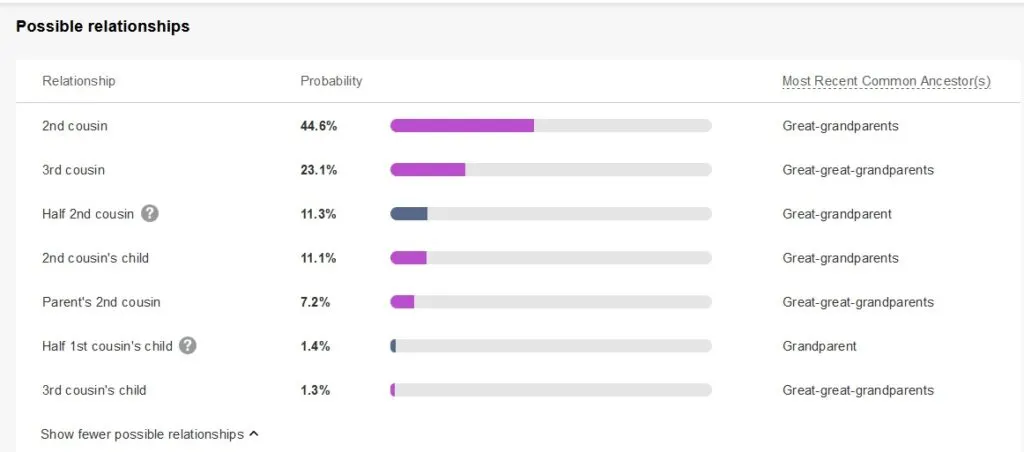
Task: Select the Parent's 2nd cousin label
Action: [101, 302]
